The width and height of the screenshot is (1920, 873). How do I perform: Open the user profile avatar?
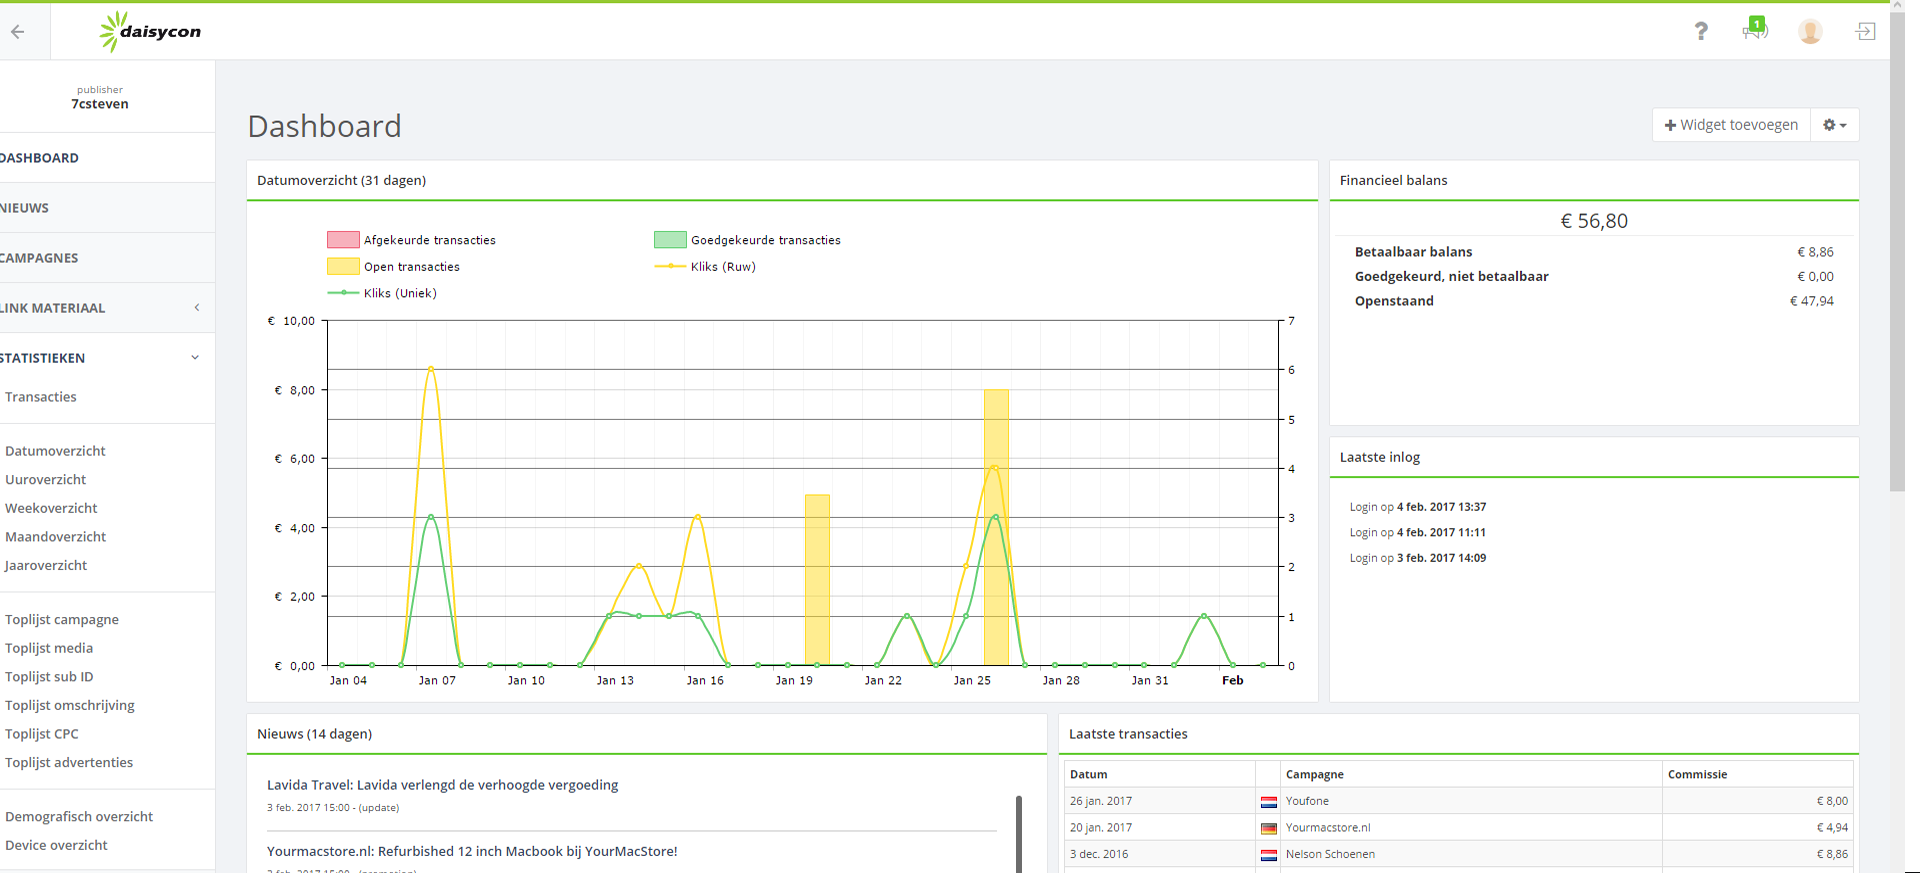coord(1810,31)
